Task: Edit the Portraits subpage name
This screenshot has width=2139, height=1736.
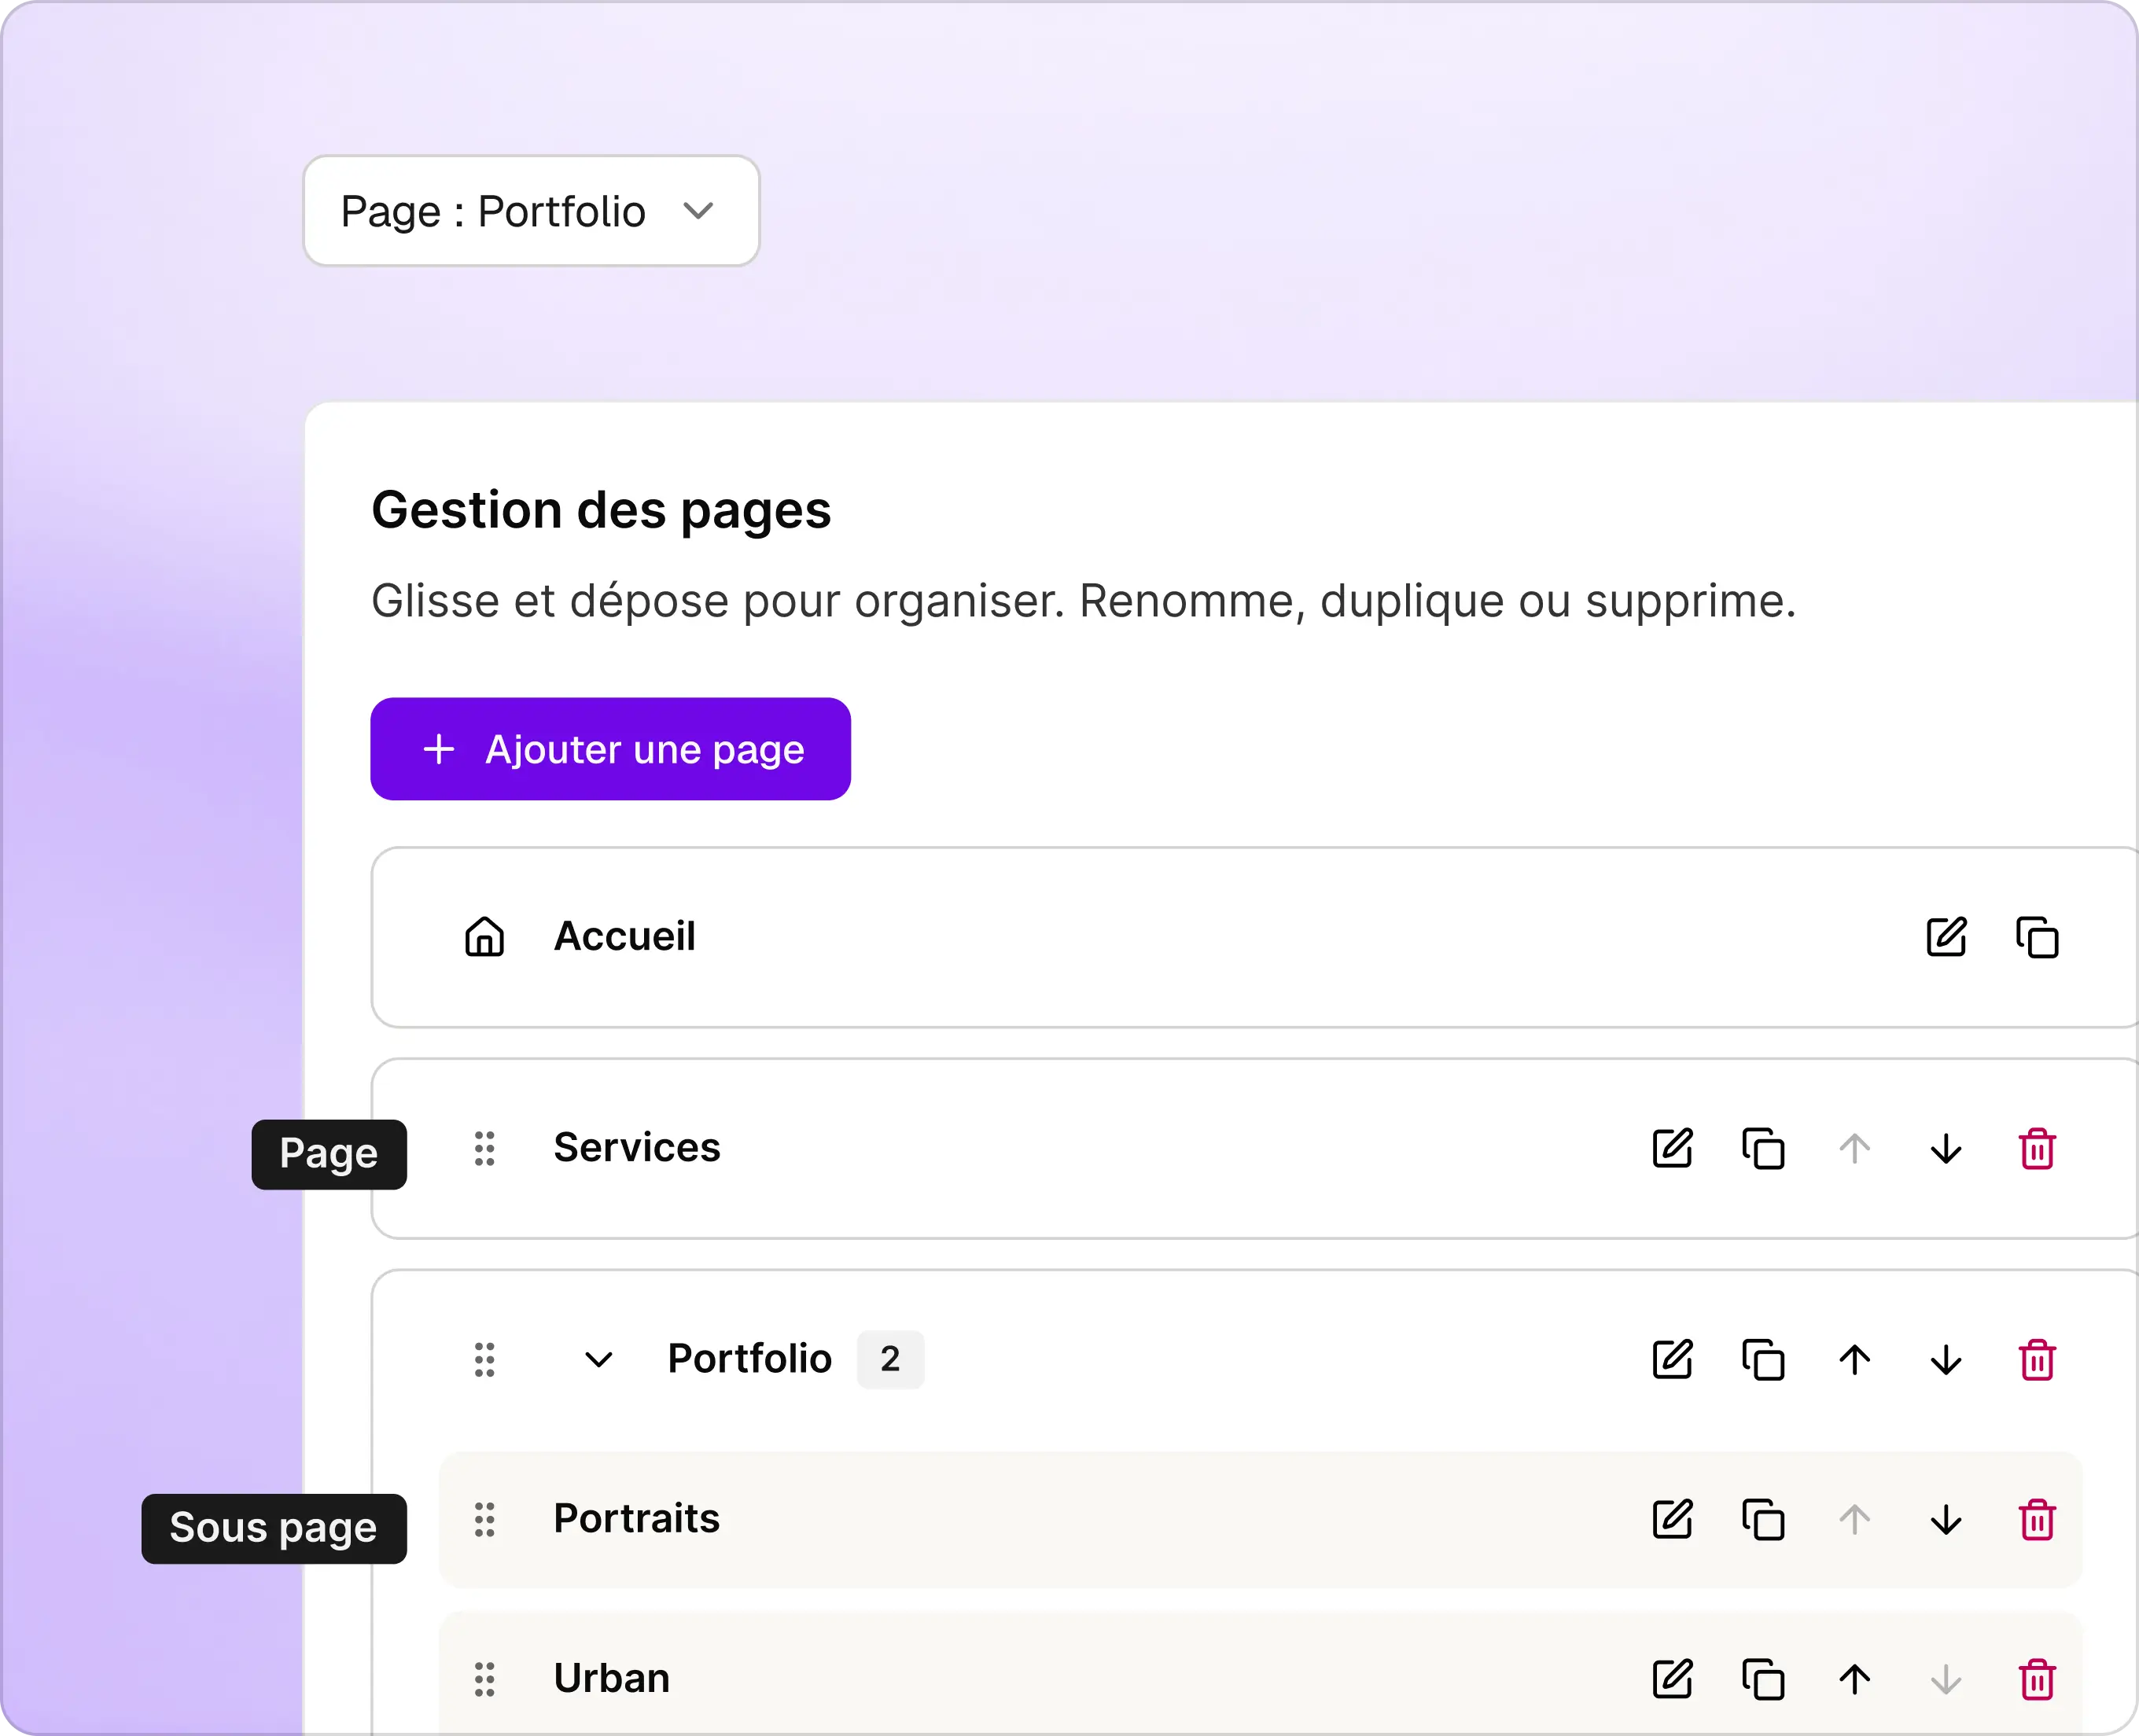Action: click(1672, 1519)
